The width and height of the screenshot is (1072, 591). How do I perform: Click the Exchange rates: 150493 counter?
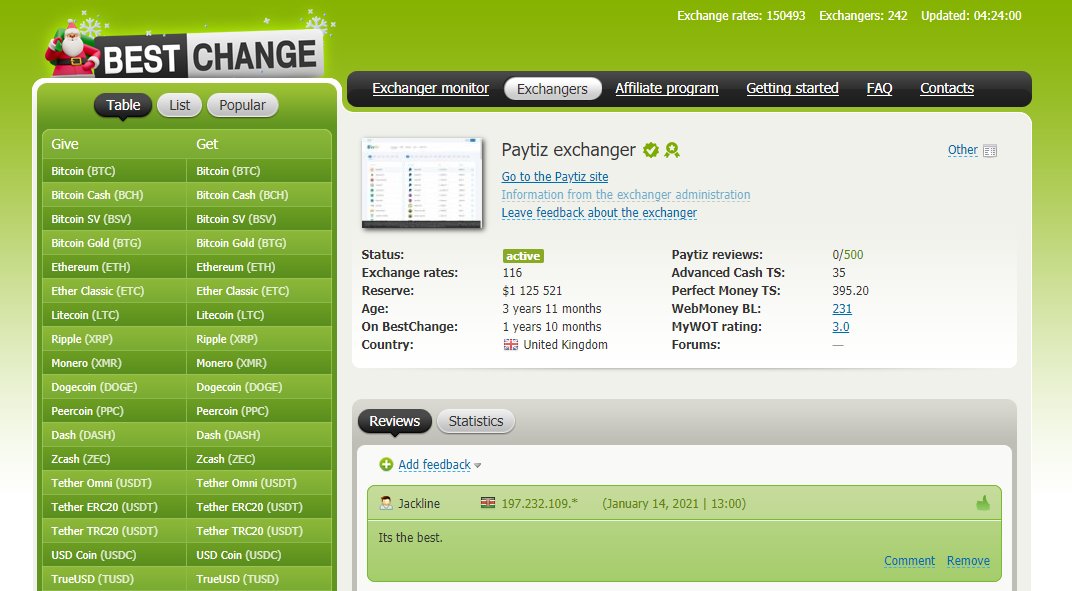741,15
